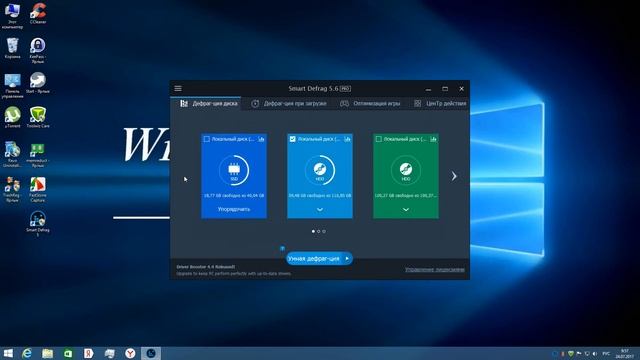640x360 pixels.
Task: Select the first page indicator dot
Action: coord(313,231)
